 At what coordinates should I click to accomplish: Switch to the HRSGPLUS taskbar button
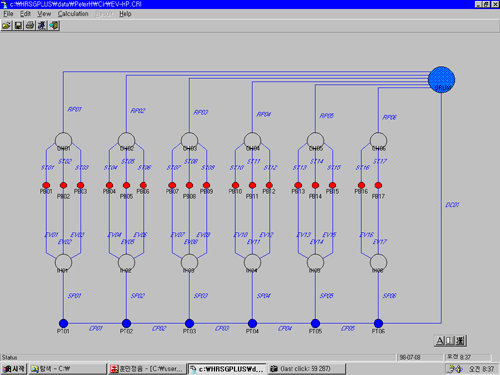pos(227,369)
